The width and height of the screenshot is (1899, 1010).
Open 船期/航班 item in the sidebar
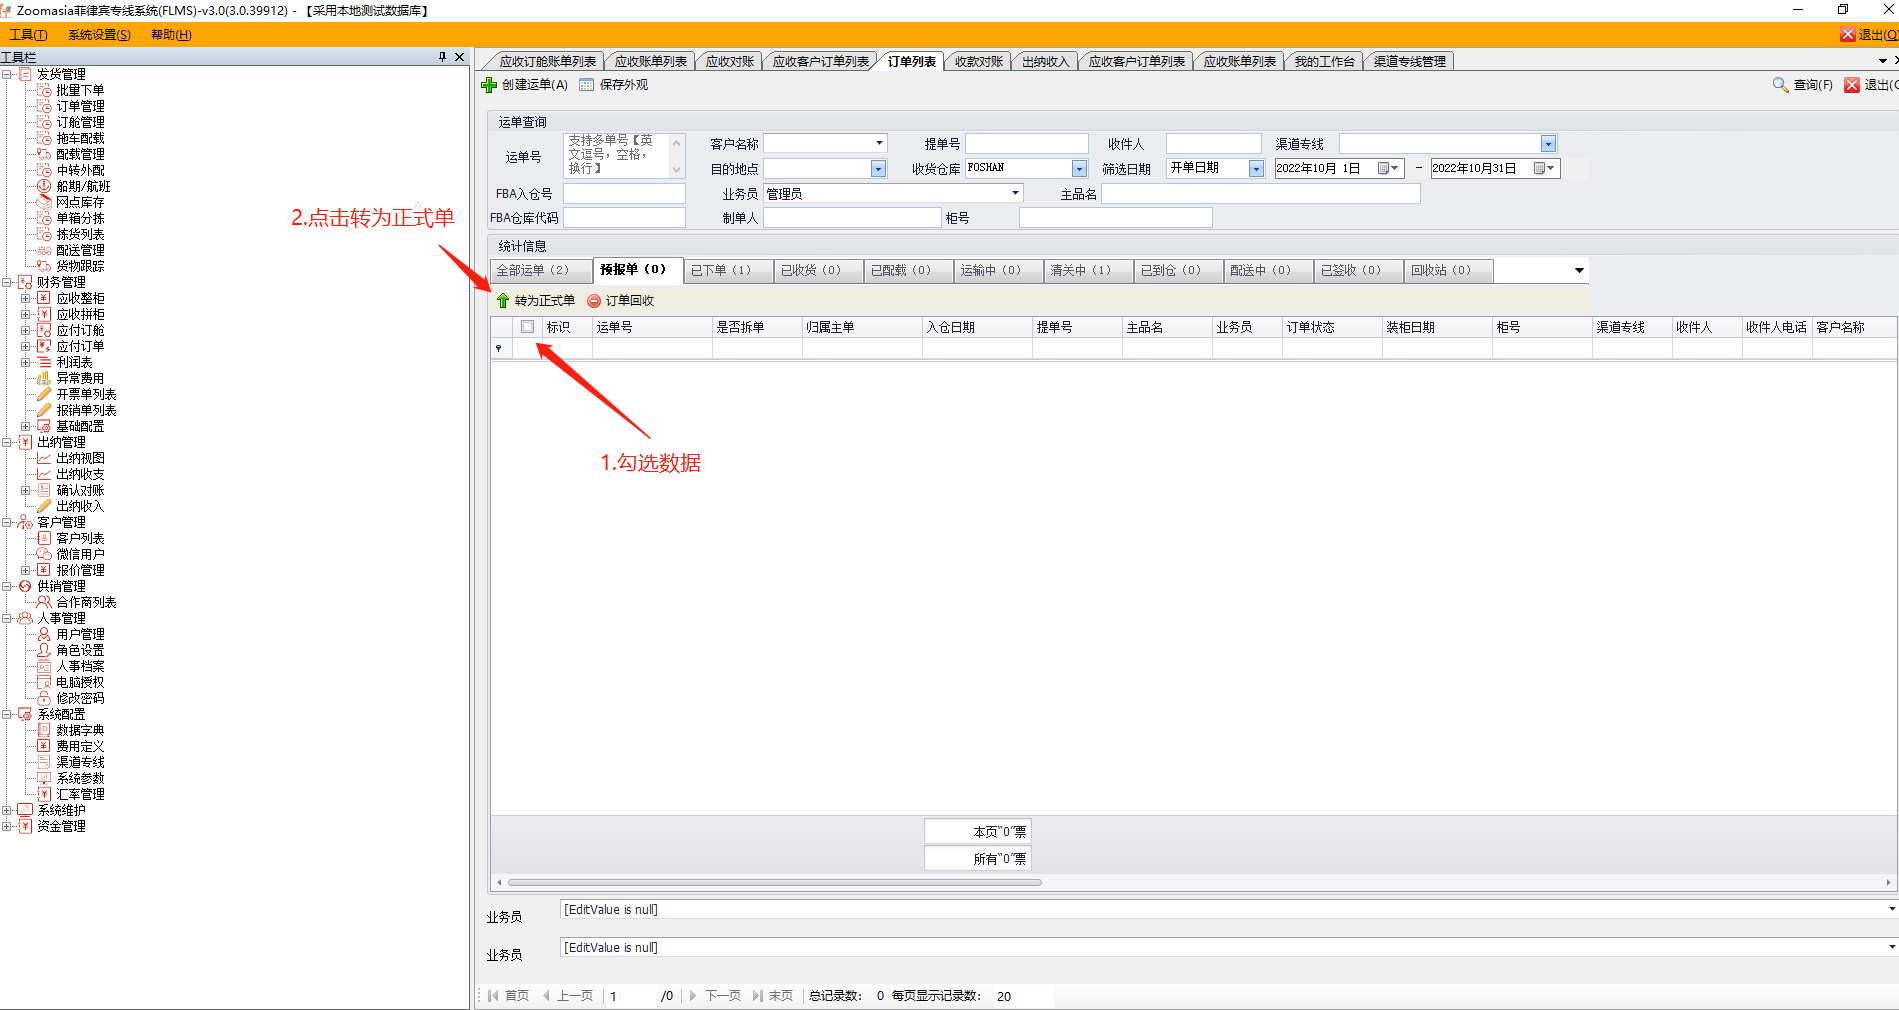click(83, 186)
